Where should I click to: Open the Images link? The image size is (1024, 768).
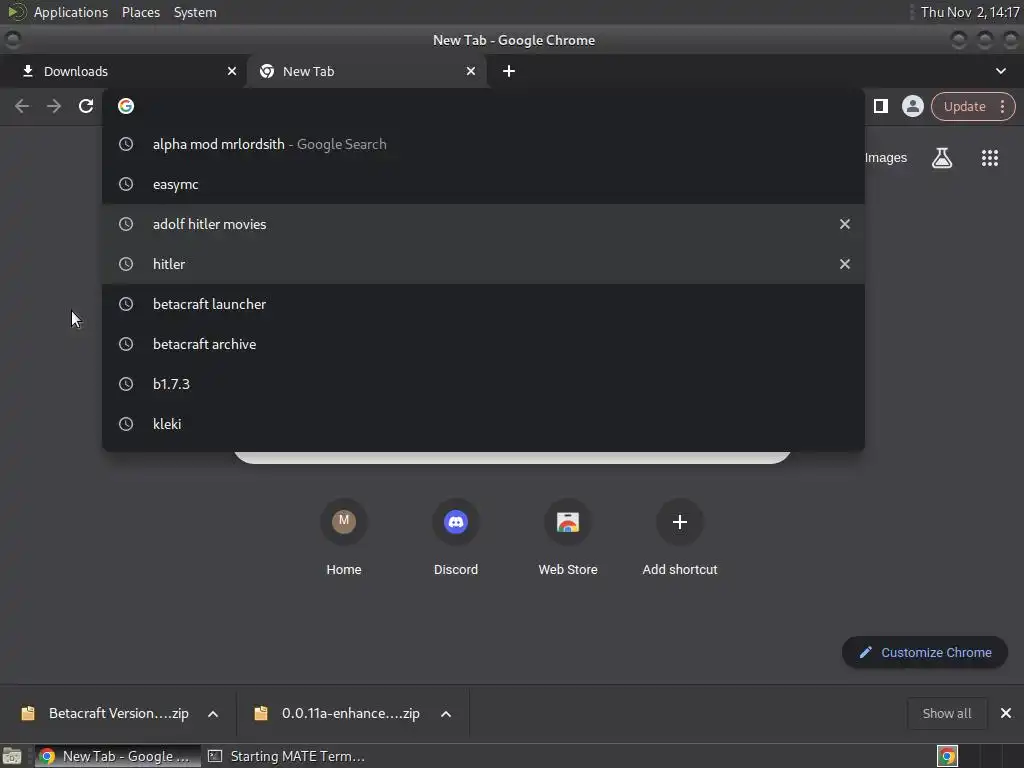[886, 157]
